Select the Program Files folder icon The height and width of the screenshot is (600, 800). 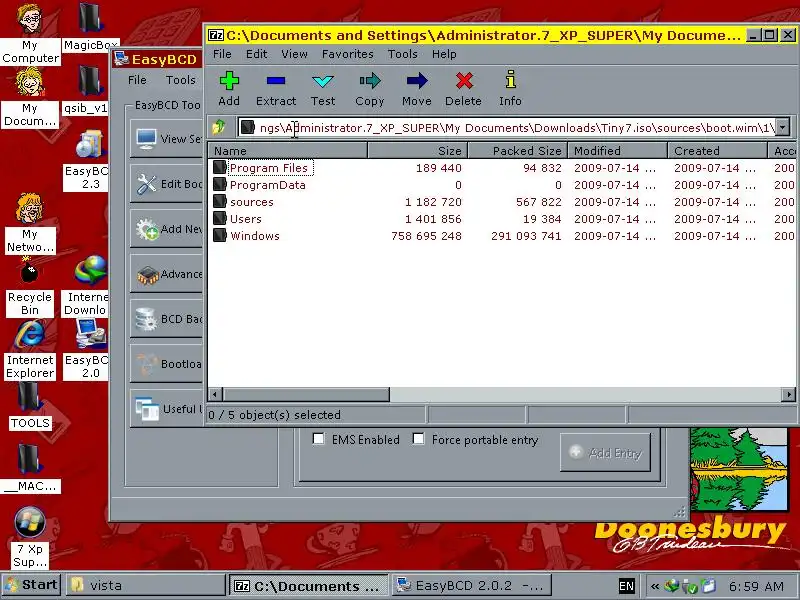click(x=220, y=167)
